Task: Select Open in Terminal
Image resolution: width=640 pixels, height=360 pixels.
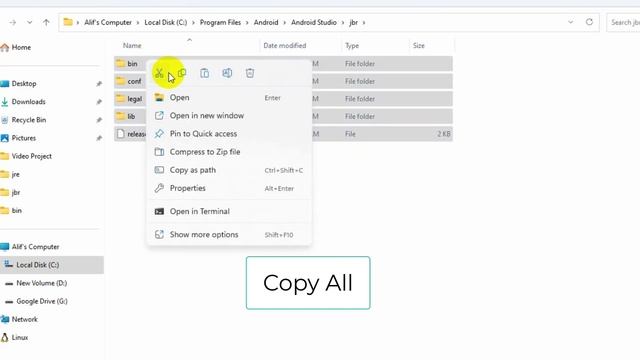Action: (229, 211)
